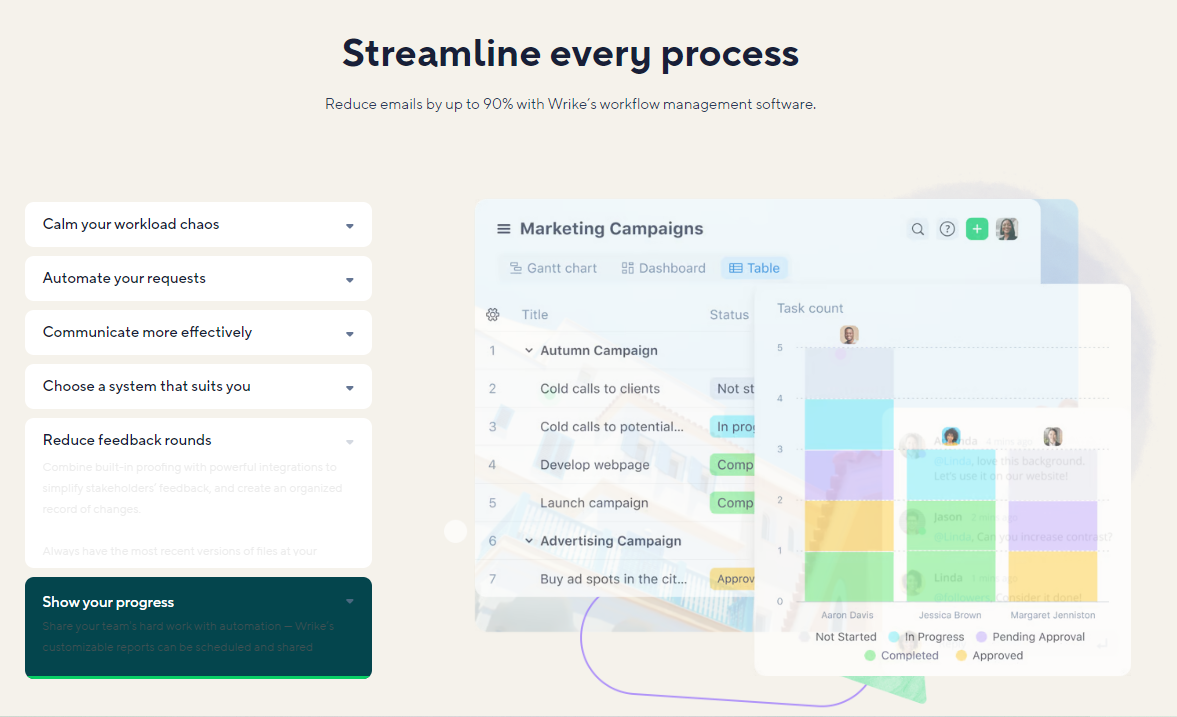Screen dimensions: 1177x717
Task: Click the green plus add button
Action: [x=977, y=229]
